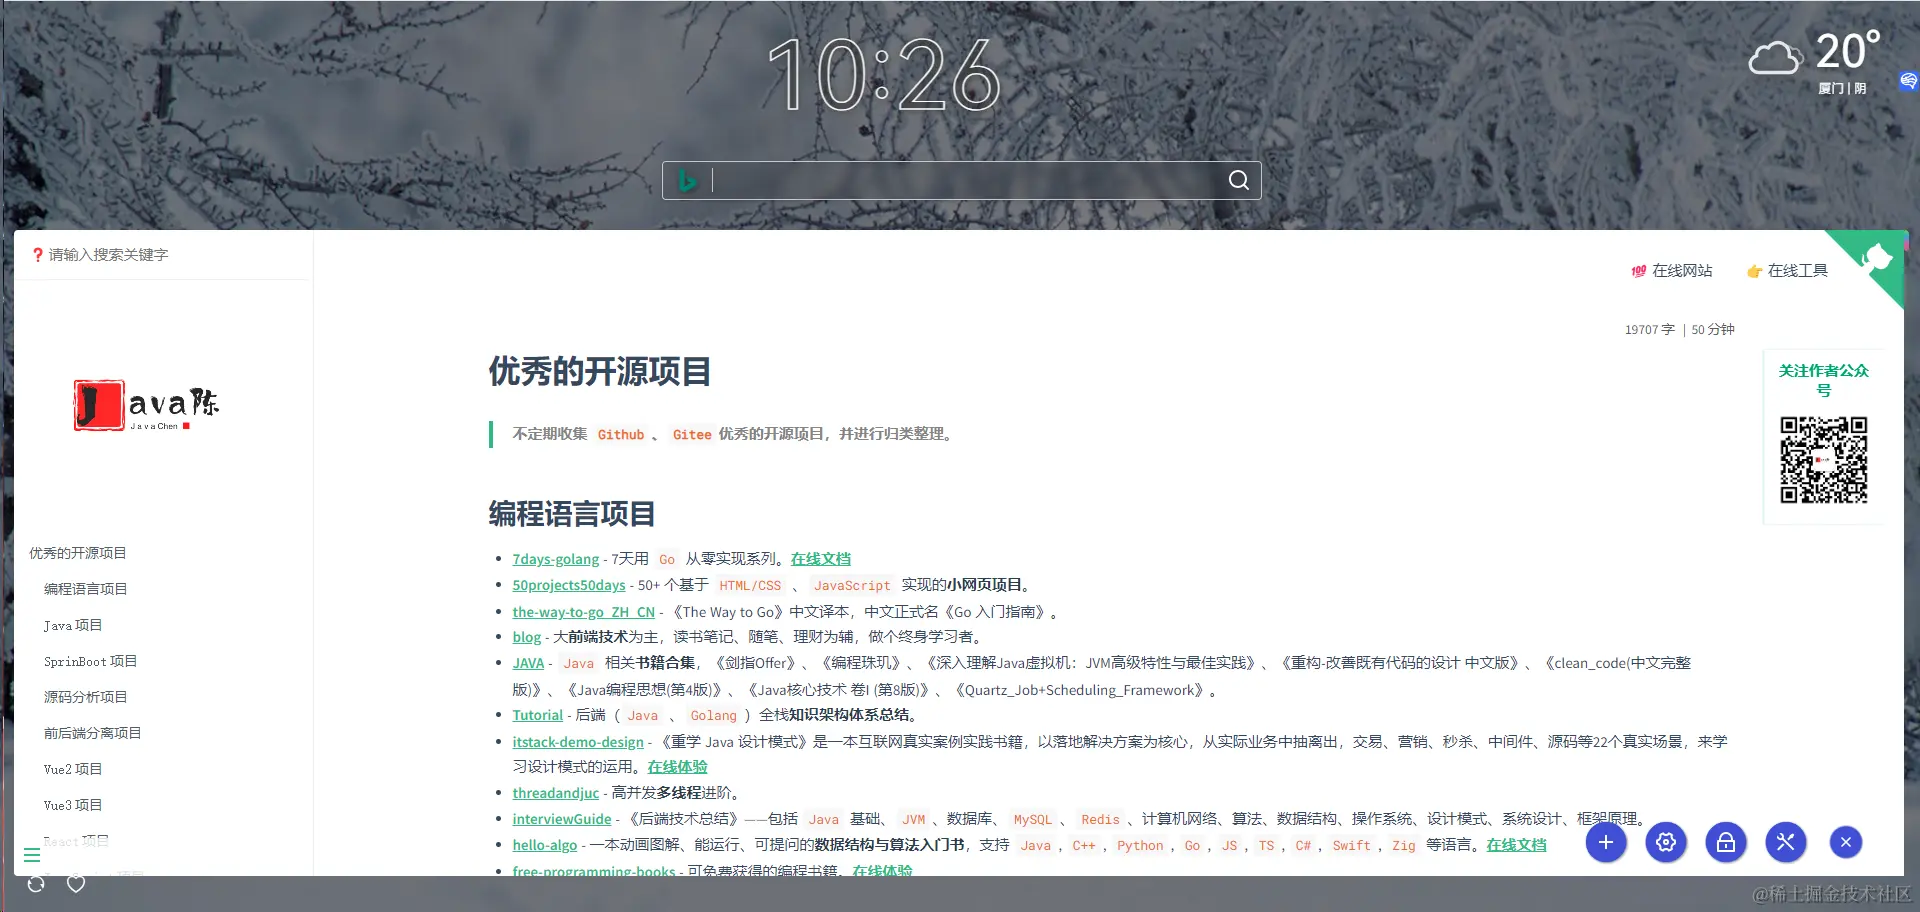
Task: Open the 50projects50days link
Action: 569,585
